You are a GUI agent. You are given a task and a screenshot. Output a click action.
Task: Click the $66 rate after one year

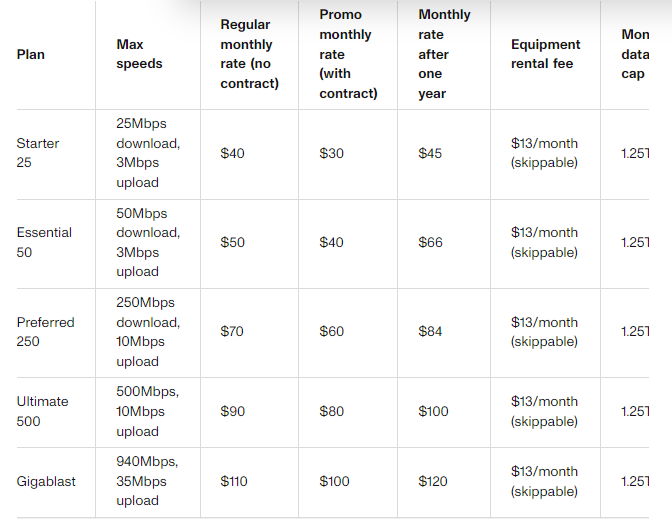(430, 242)
